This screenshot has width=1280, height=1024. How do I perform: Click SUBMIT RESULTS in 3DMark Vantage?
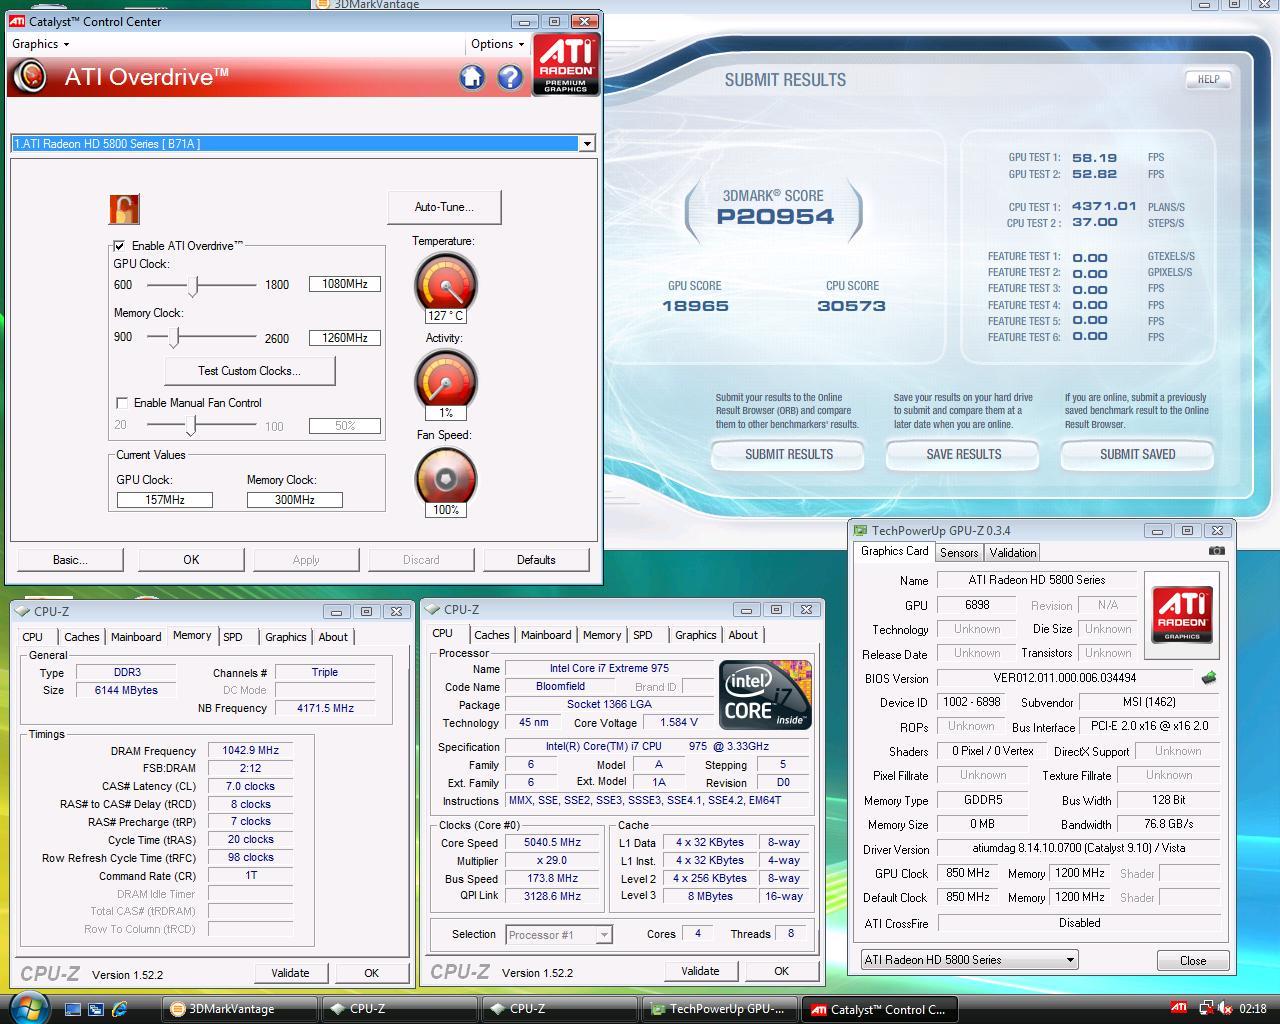[789, 455]
